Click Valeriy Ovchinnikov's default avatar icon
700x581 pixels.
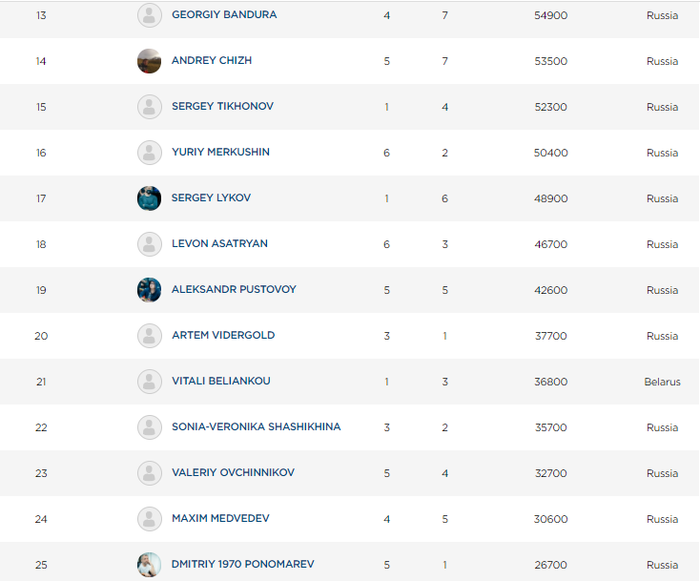149,473
